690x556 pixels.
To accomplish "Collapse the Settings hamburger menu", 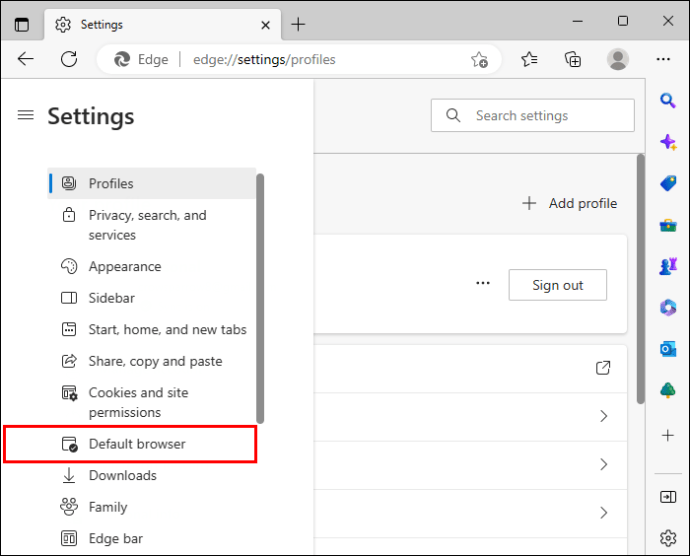I will (26, 115).
